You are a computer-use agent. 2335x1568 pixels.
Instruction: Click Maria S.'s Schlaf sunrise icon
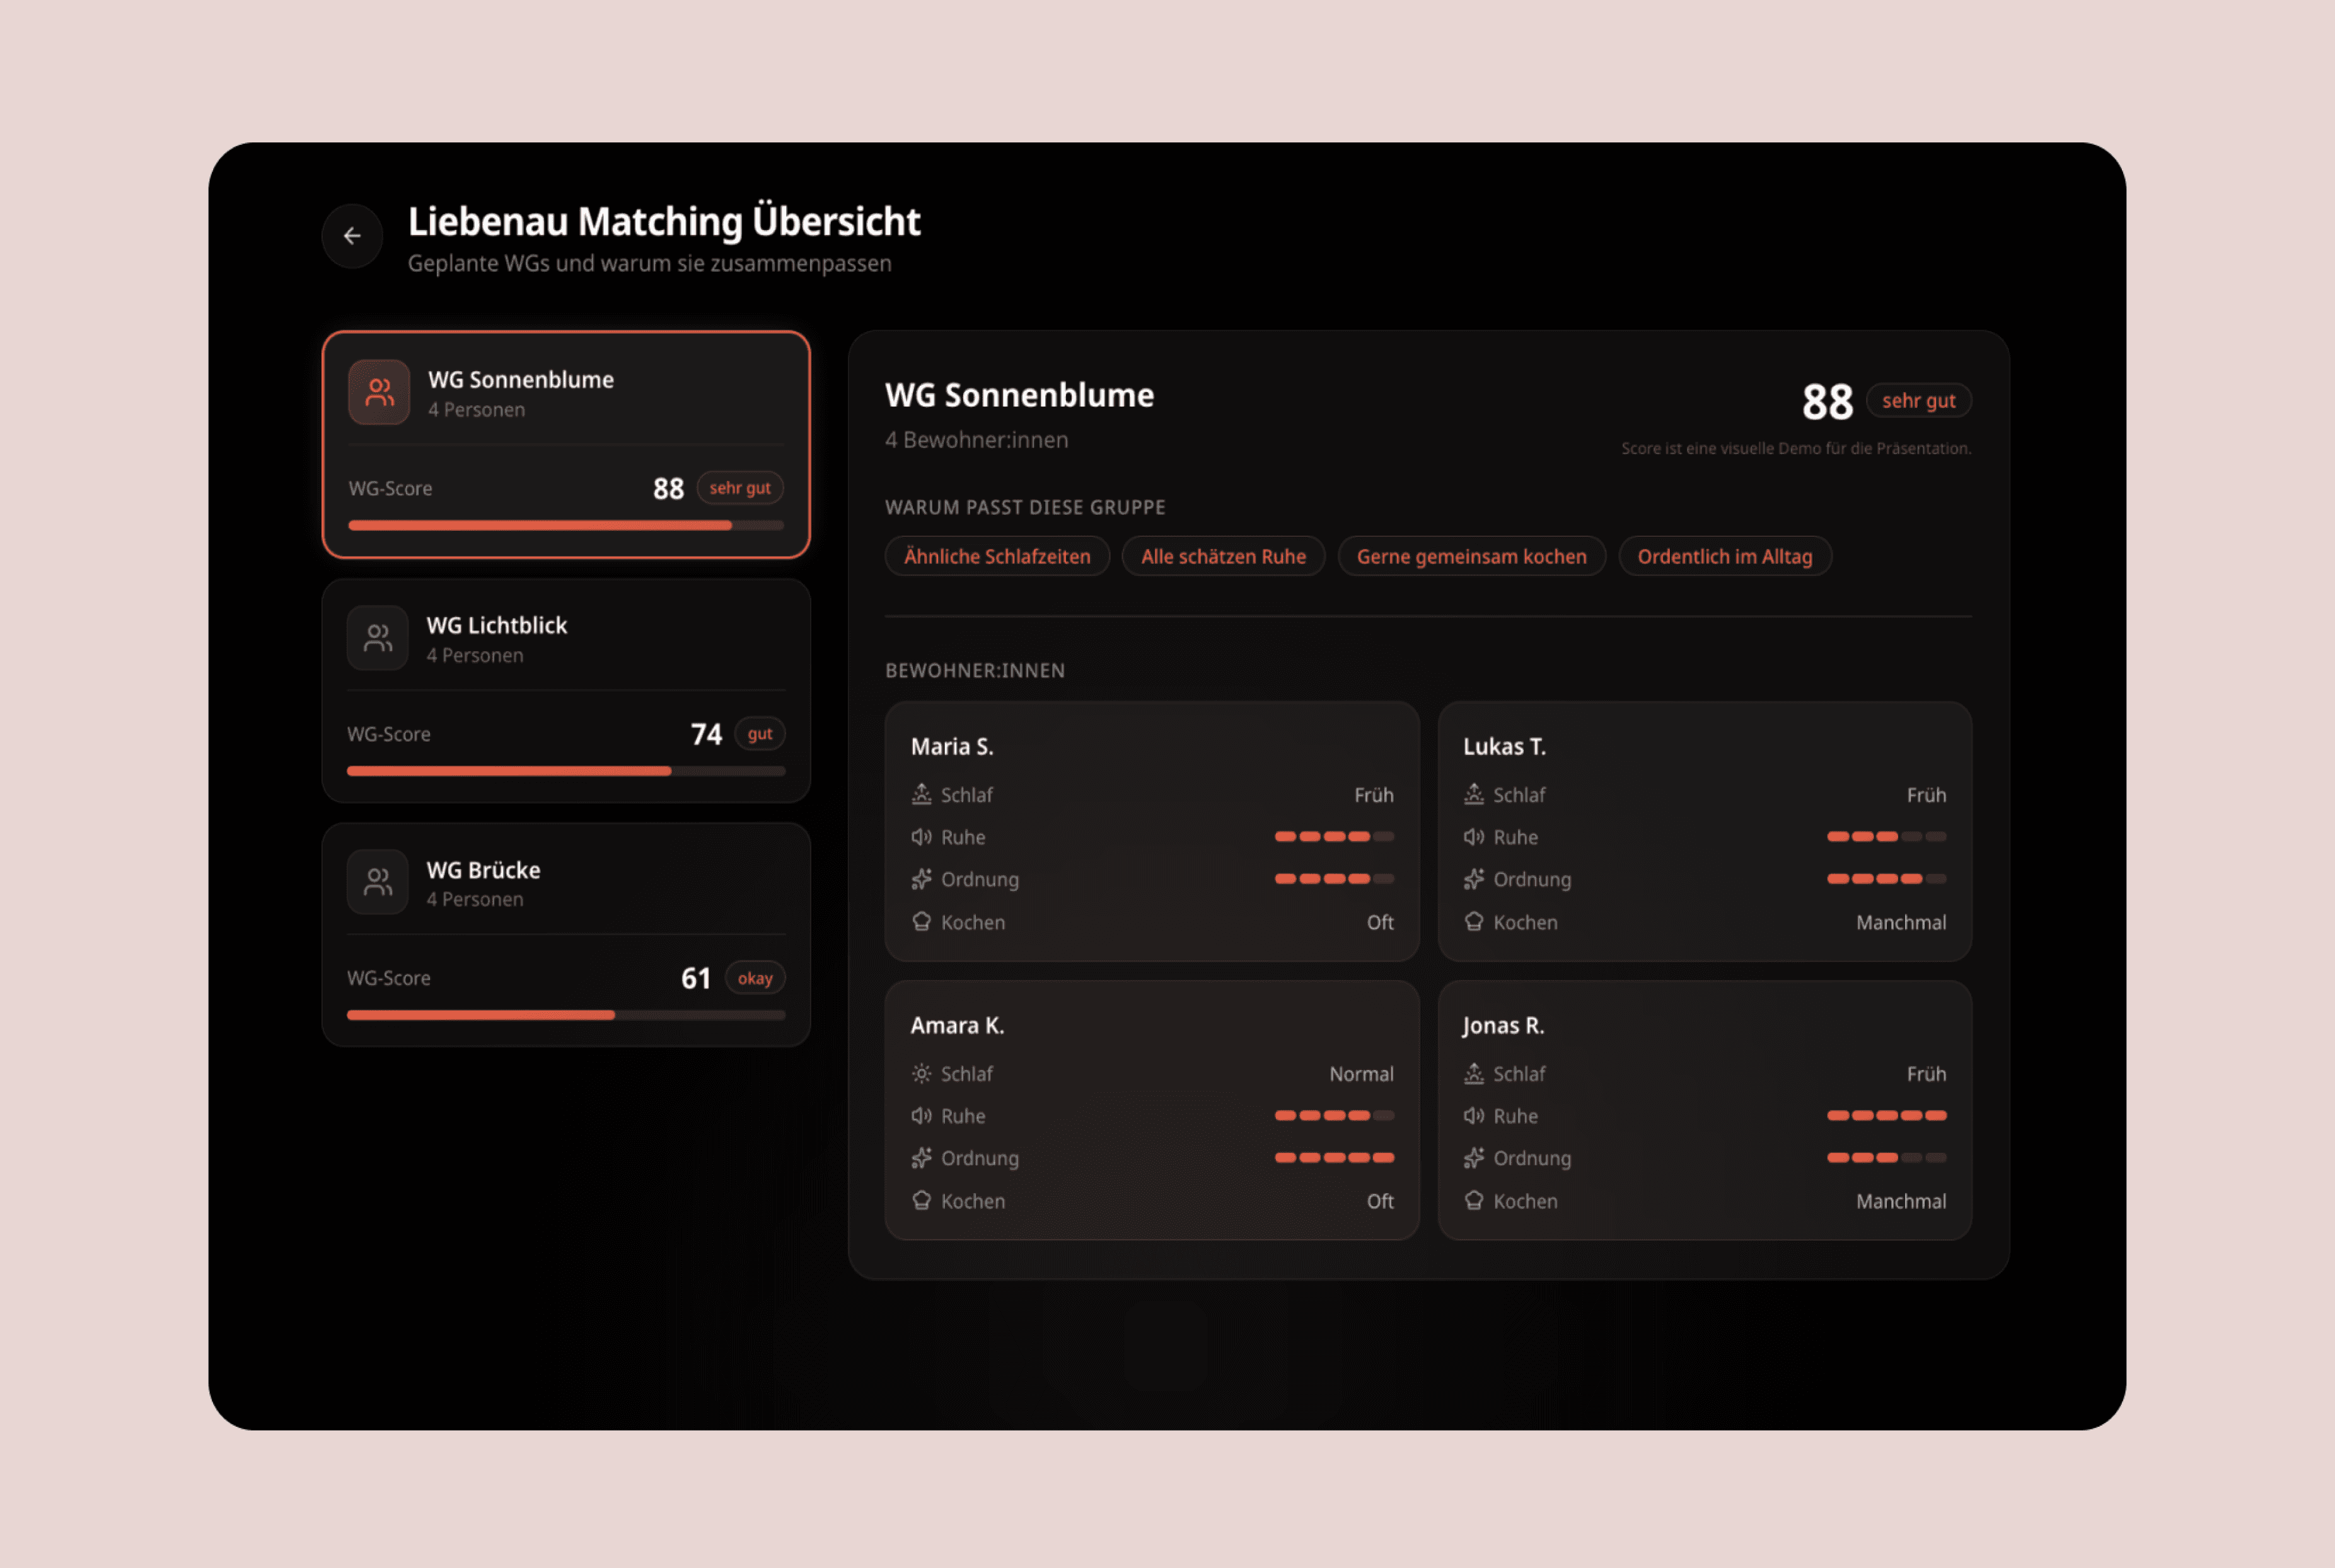click(x=921, y=795)
